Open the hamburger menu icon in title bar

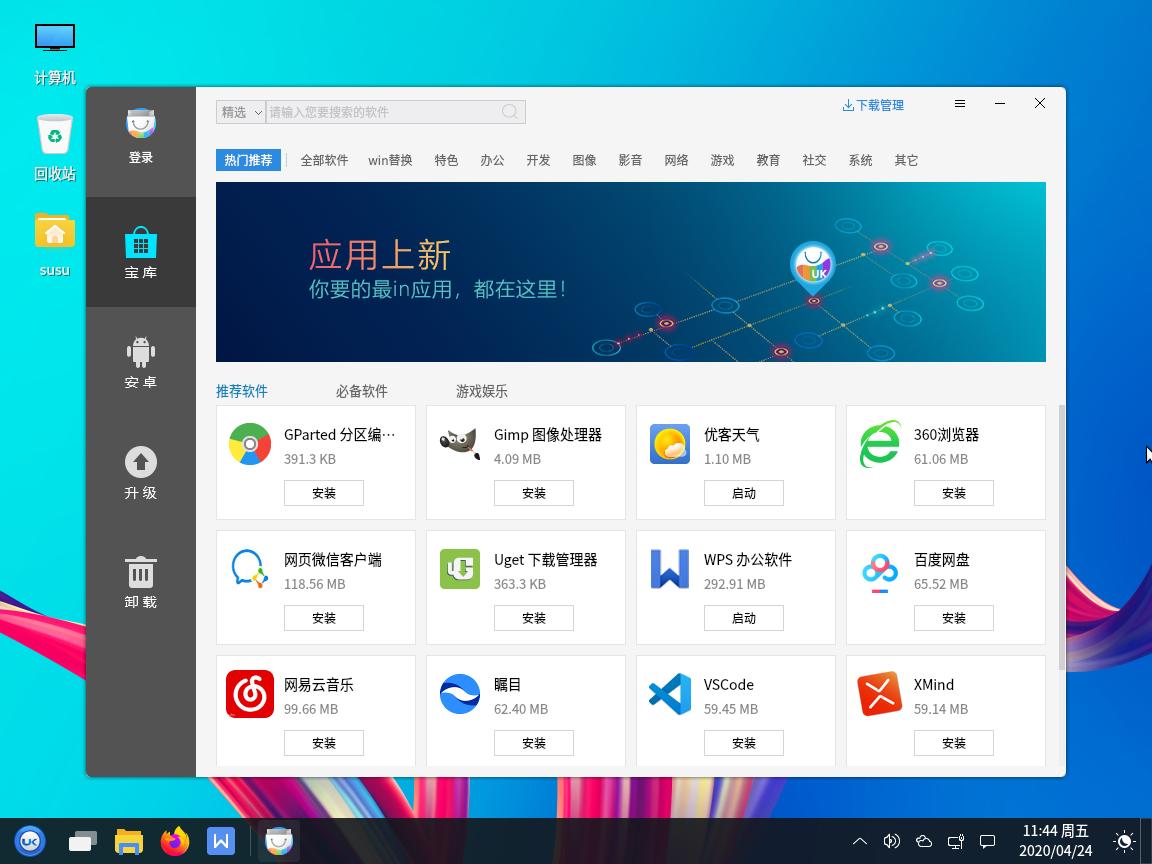tap(960, 104)
